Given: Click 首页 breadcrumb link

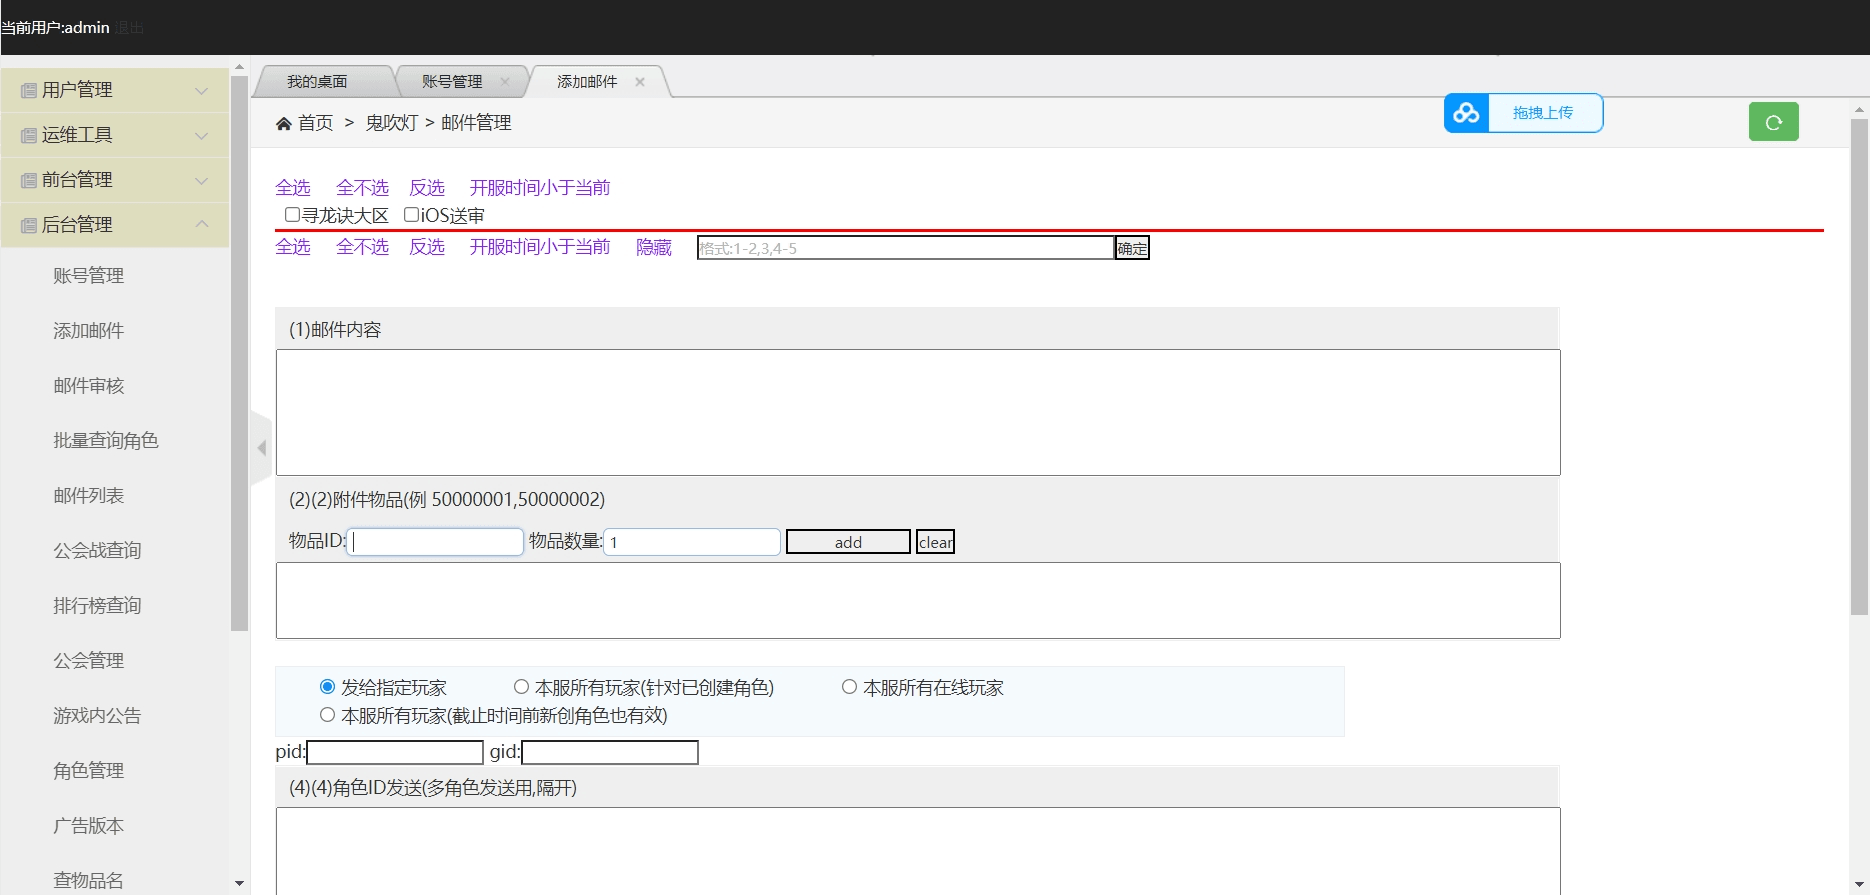Looking at the screenshot, I should (316, 123).
